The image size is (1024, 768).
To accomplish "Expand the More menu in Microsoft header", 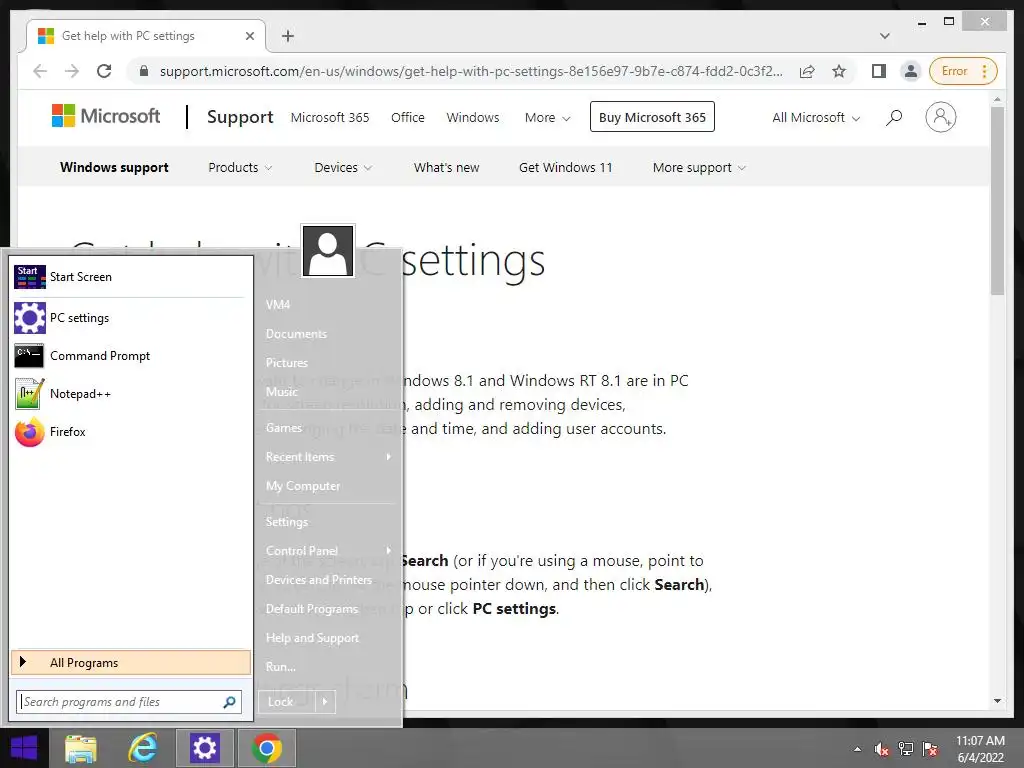I will coord(547,118).
